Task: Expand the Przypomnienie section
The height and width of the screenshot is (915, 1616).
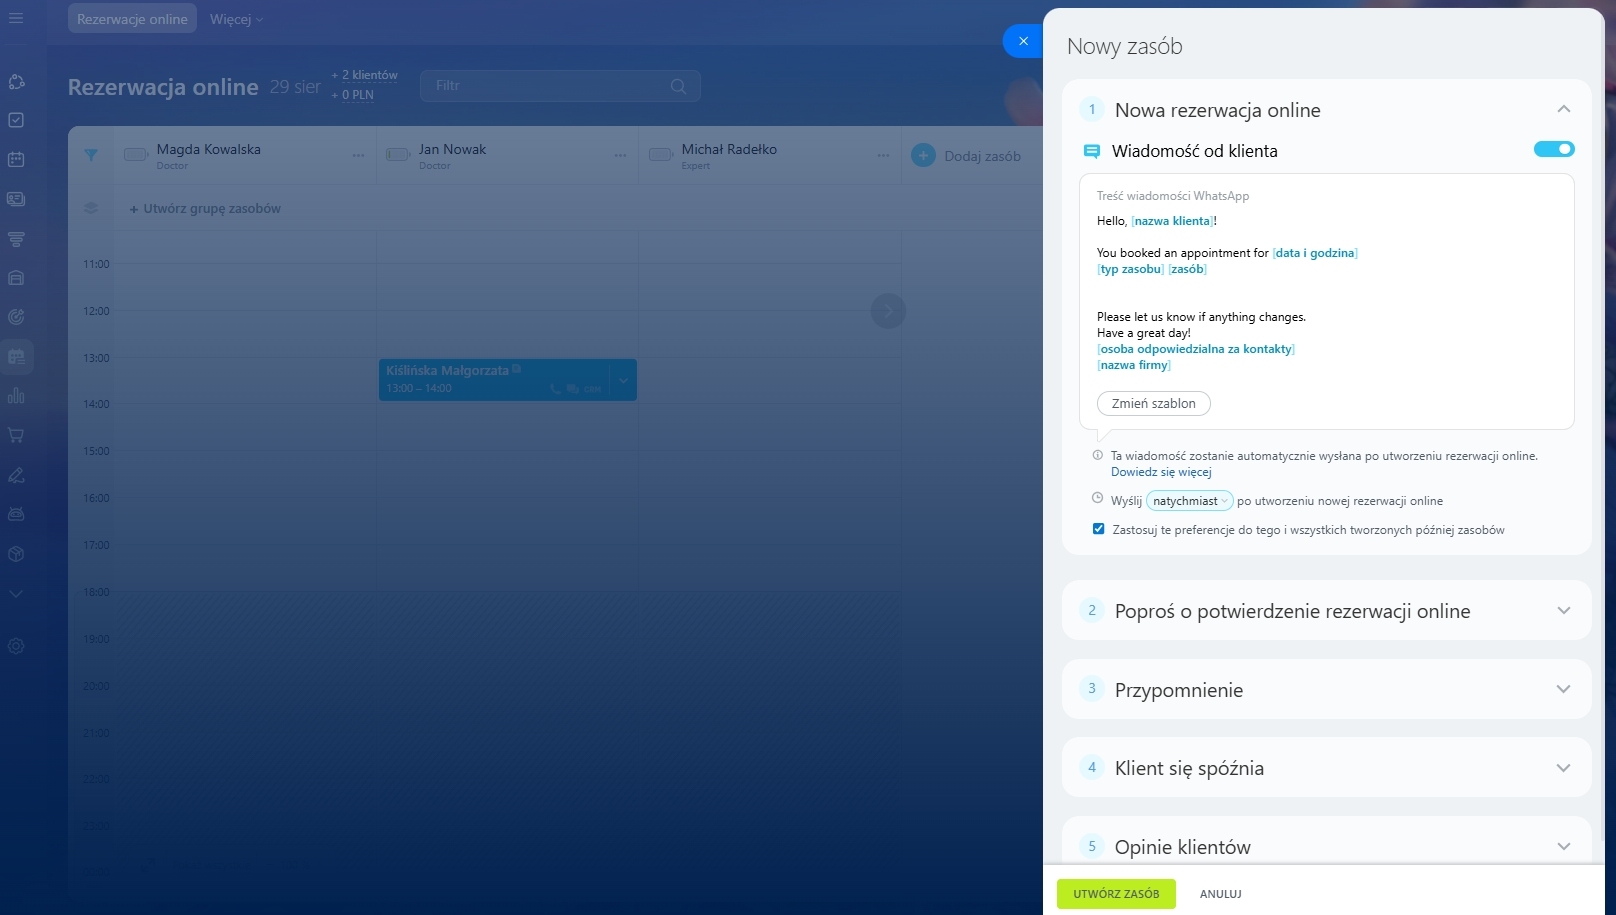Action: 1563,689
